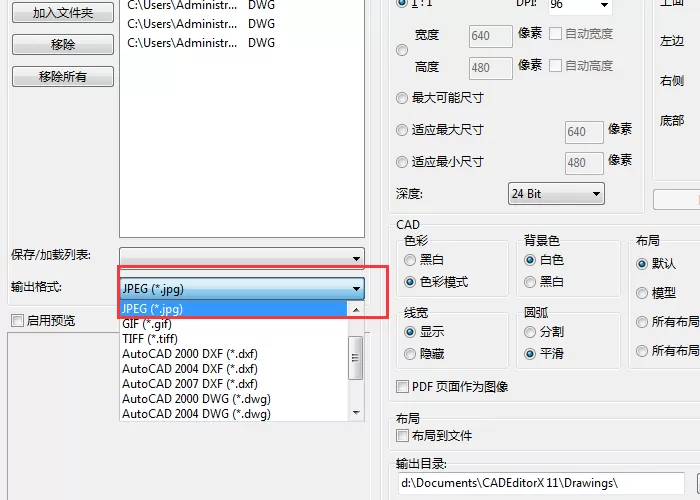Open the 保存/加载列表 dropdown
700x500 pixels.
[242, 258]
